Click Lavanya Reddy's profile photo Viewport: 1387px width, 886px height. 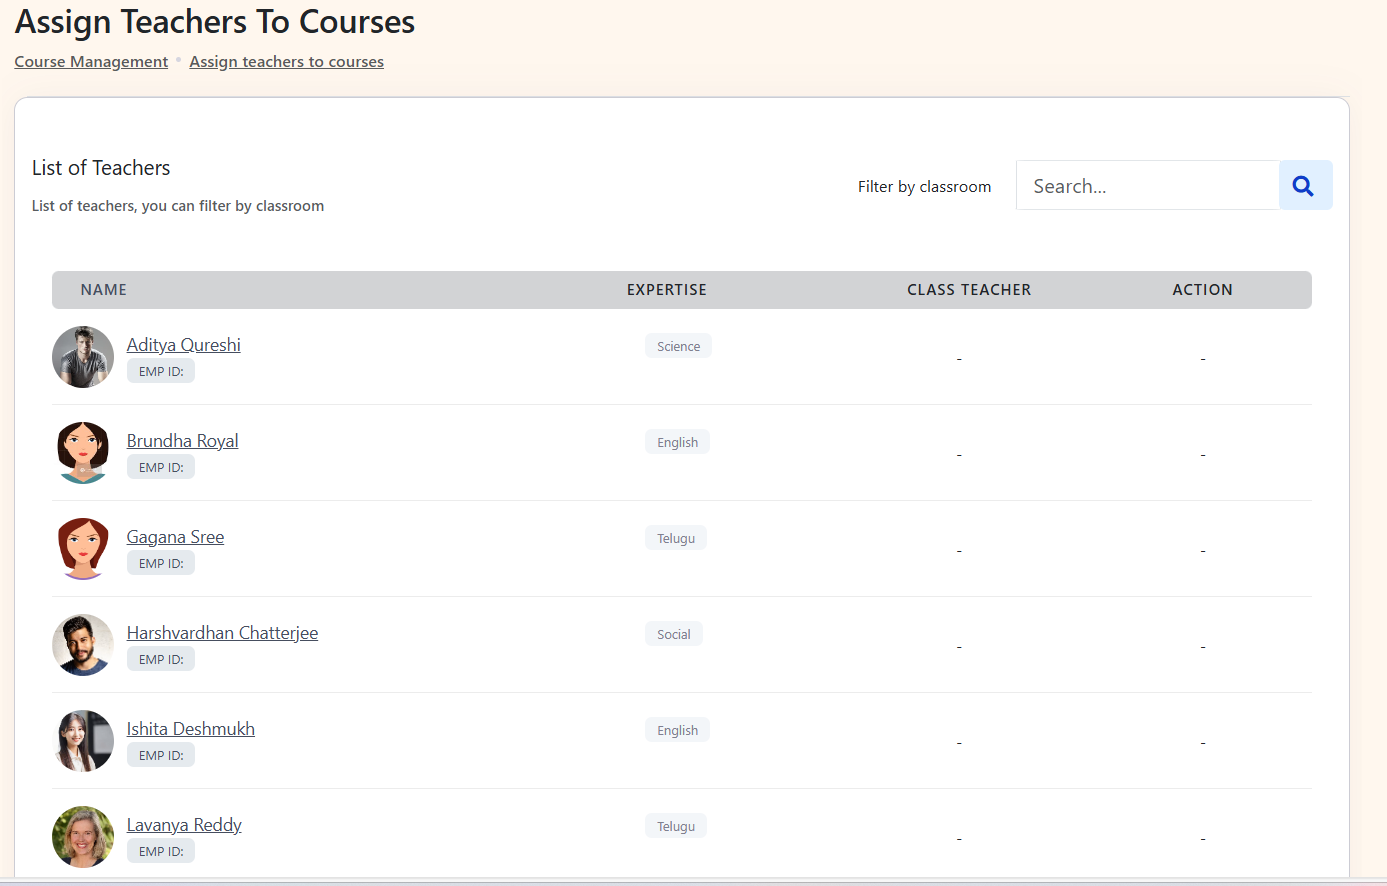tap(83, 837)
